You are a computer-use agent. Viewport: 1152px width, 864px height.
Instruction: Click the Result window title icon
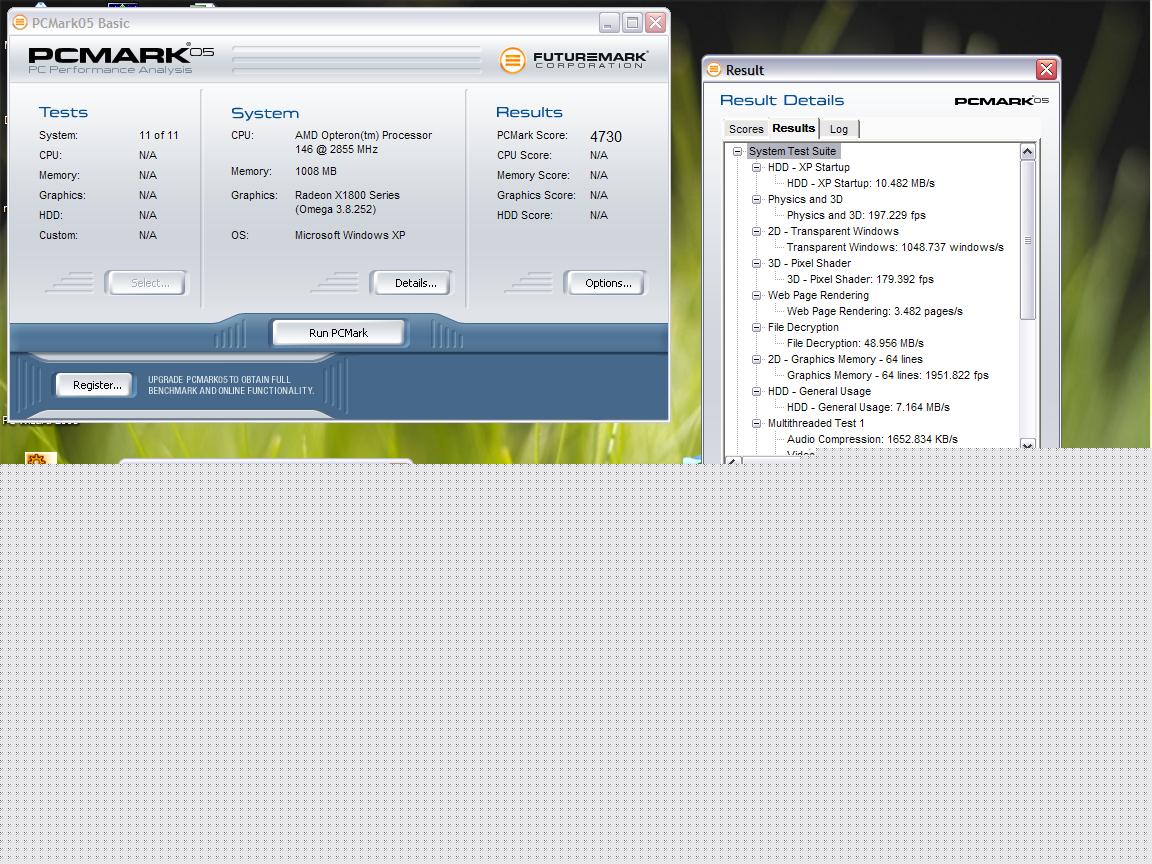tap(714, 70)
